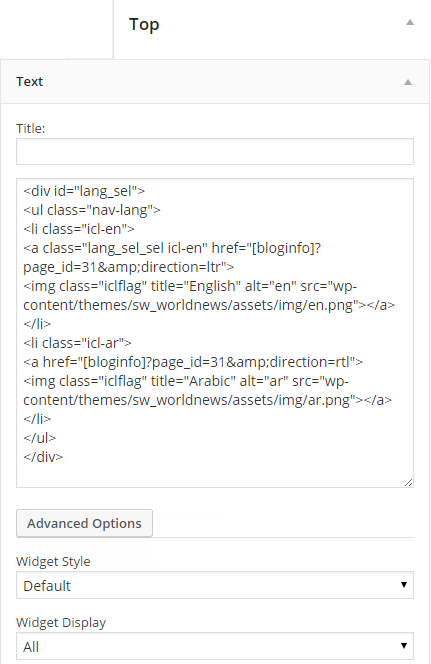Open the Advanced Options button
This screenshot has width=431, height=664.
[x=84, y=523]
